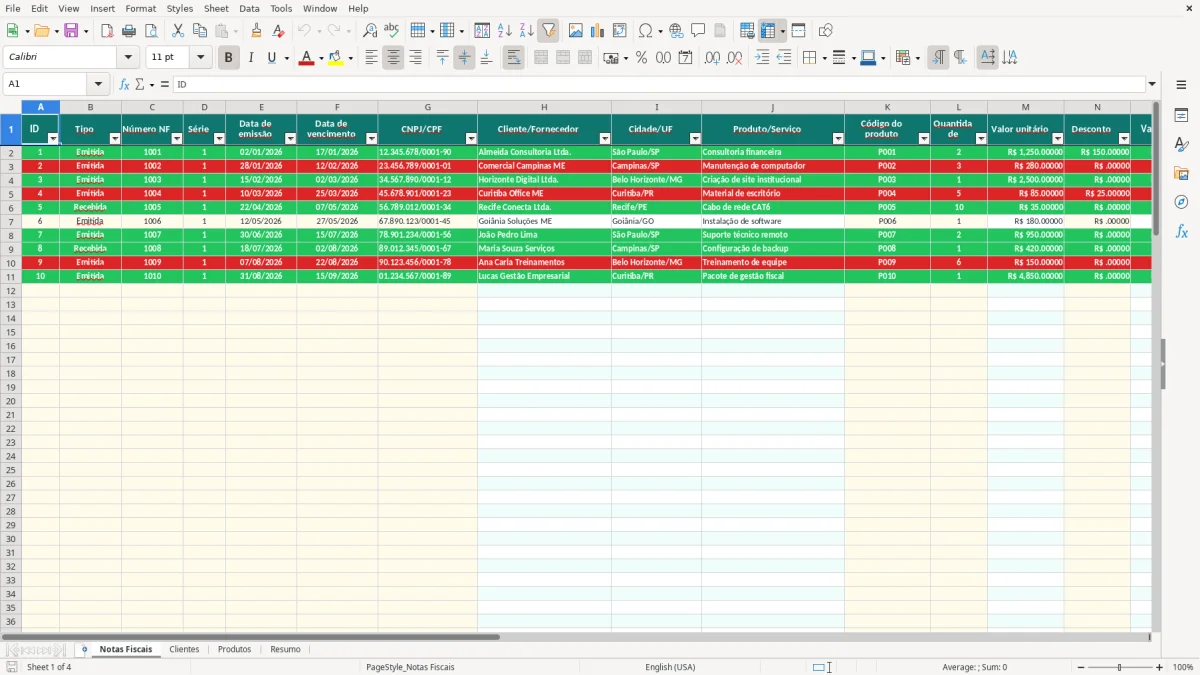This screenshot has width=1200, height=675.
Task: Open the Cidade/UF column filter dropdown
Action: coord(695,139)
